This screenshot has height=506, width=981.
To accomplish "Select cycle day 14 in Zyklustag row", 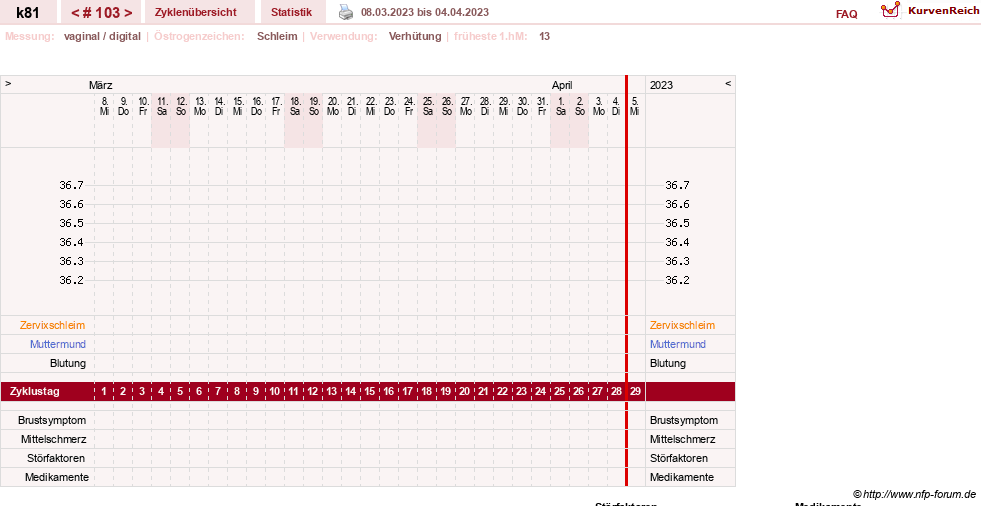I will [350, 392].
